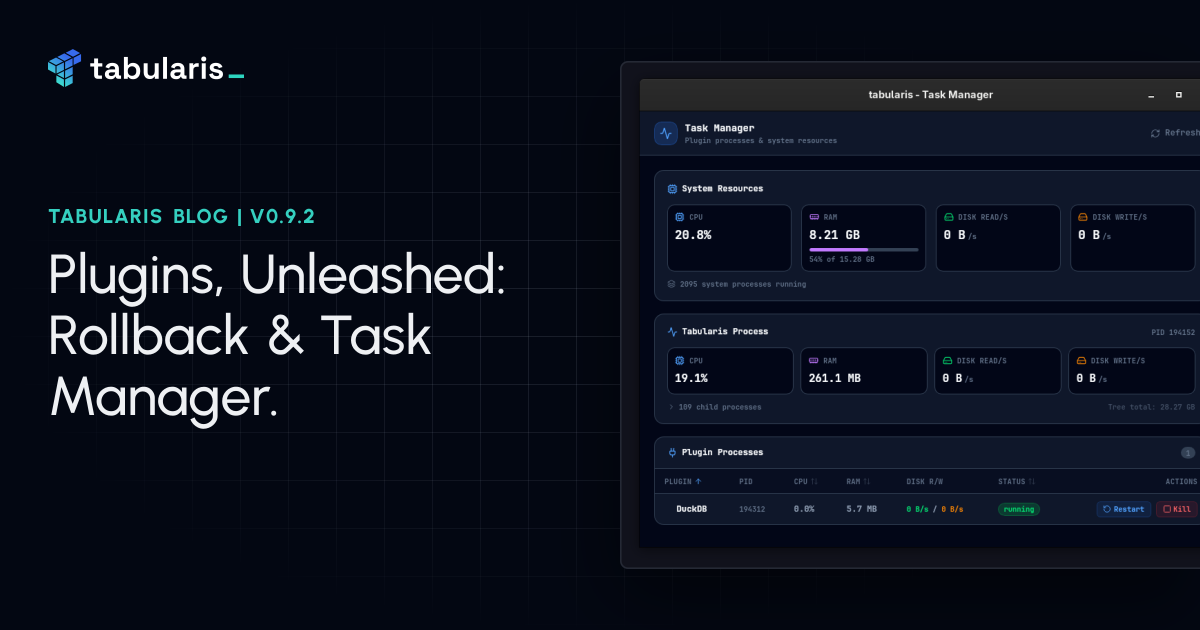Screen dimensions: 1200x630
Task: Click the RAM usage progress bar
Action: pyautogui.click(x=864, y=249)
